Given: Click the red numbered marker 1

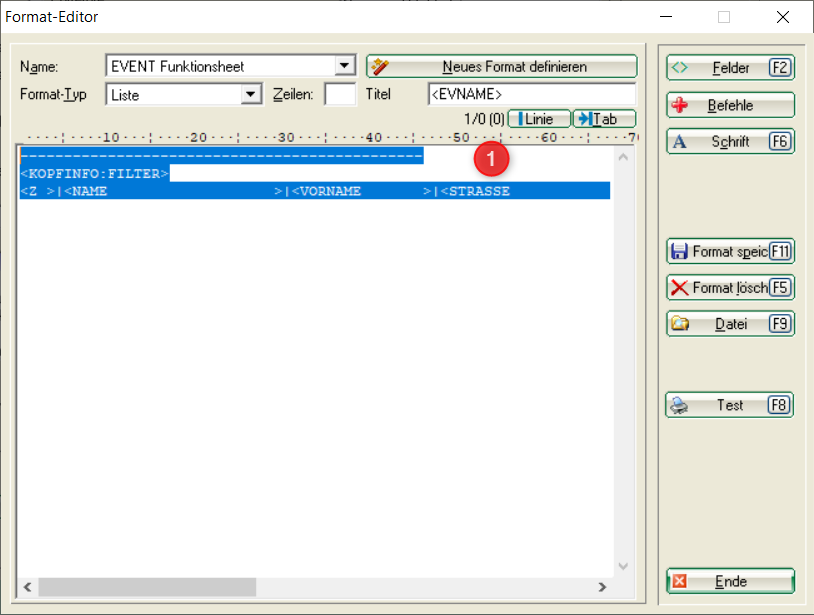Looking at the screenshot, I should [491, 157].
